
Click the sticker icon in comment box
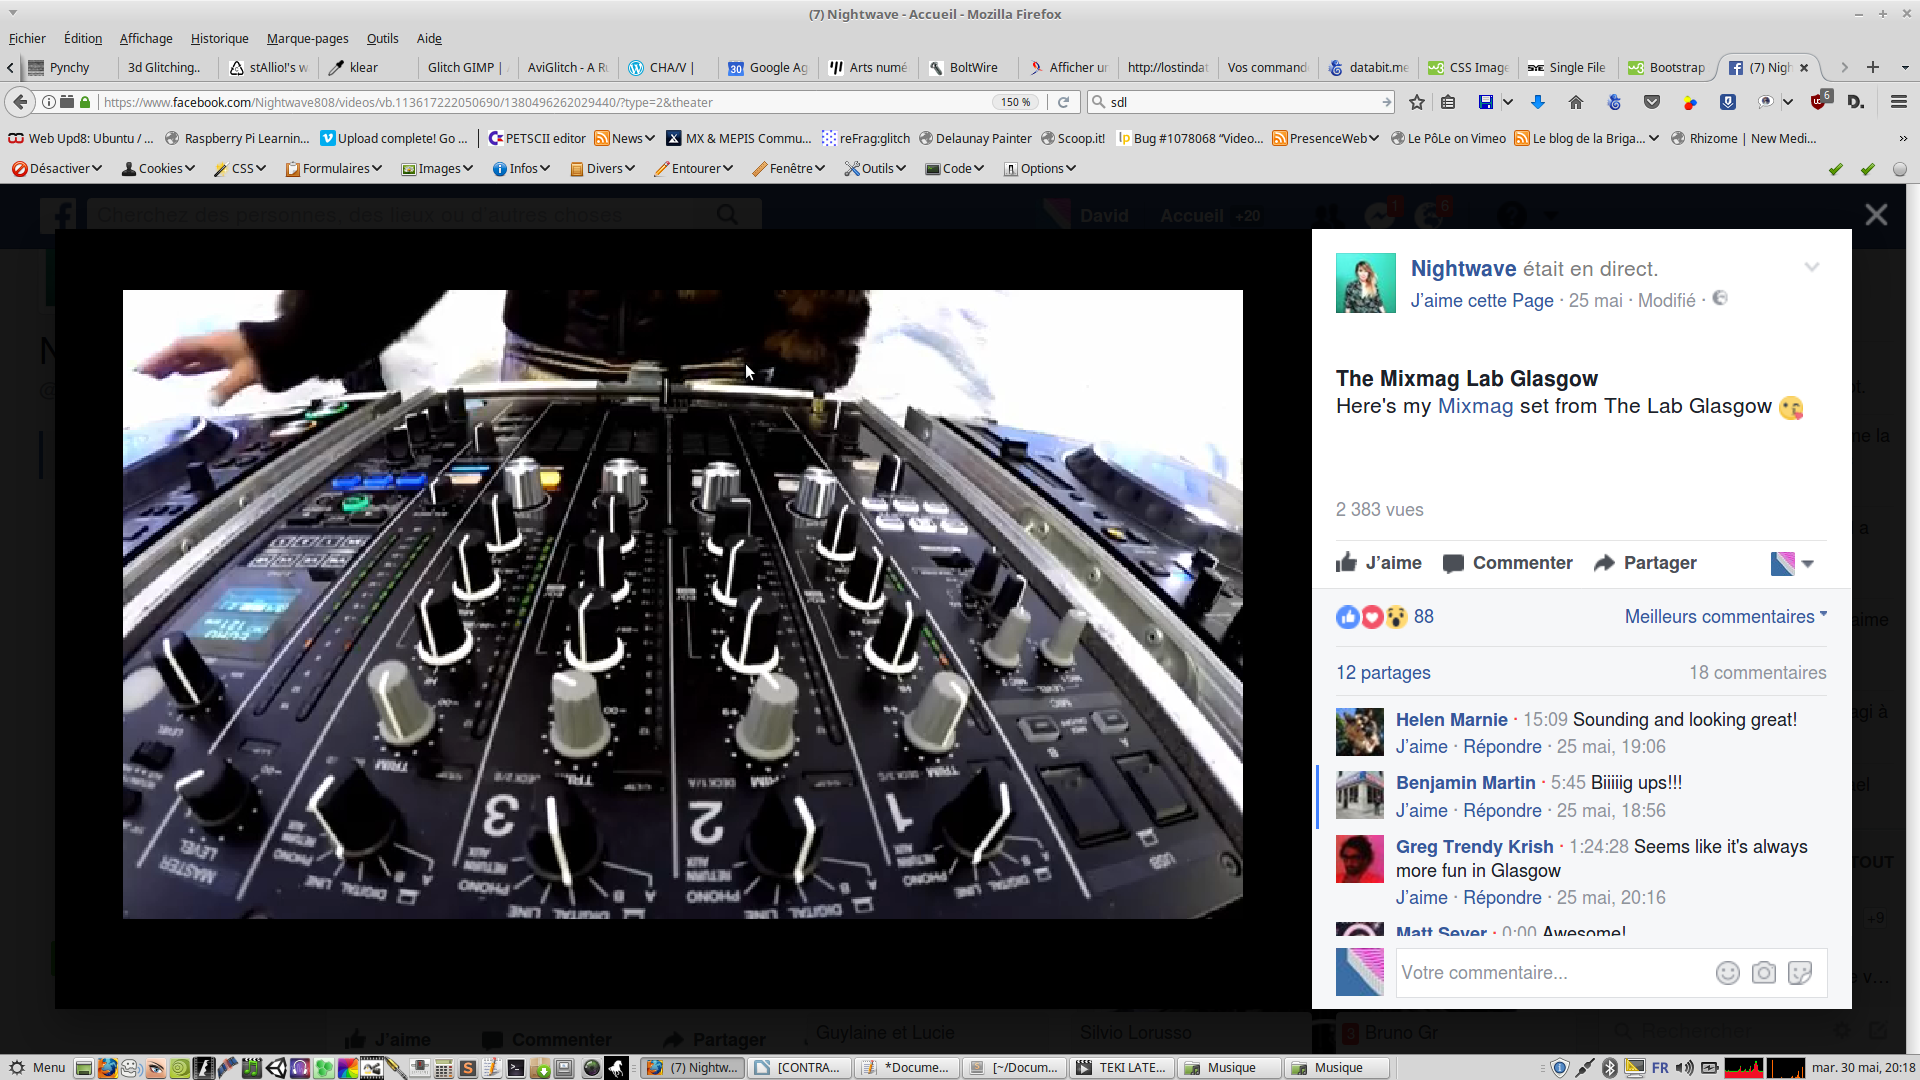[x=1800, y=973]
